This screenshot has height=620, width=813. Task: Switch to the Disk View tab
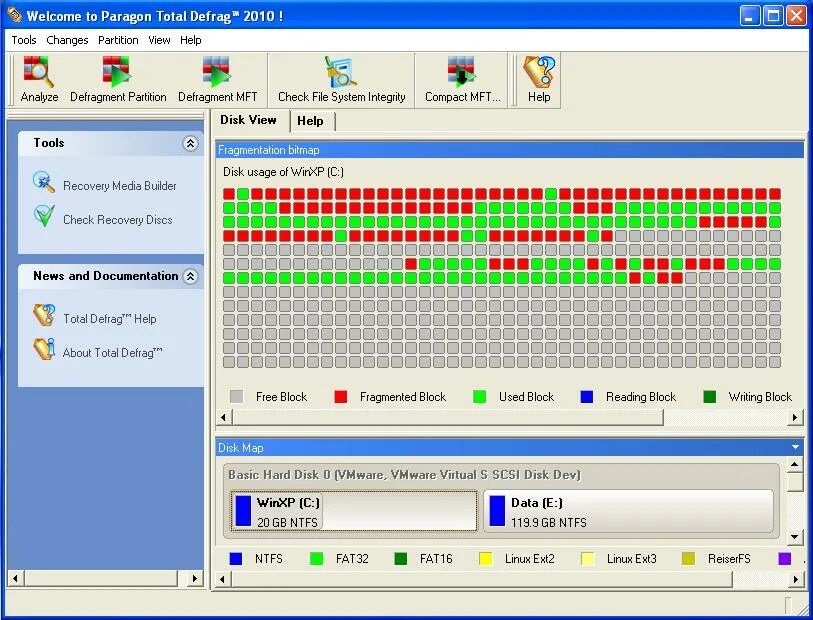[248, 120]
